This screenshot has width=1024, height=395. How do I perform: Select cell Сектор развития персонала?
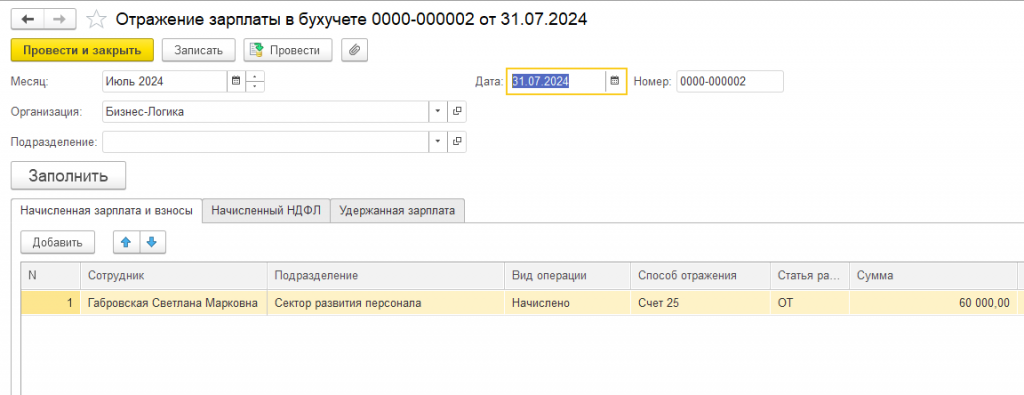(x=386, y=303)
